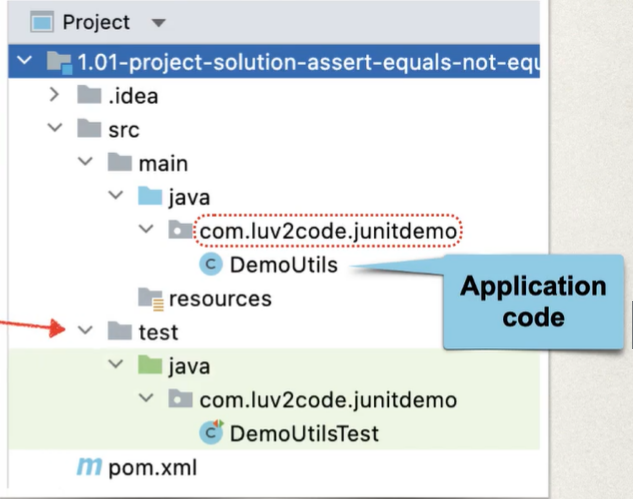Viewport: 633px width, 499px height.
Task: Click the resources folder icon
Action: pos(151,298)
